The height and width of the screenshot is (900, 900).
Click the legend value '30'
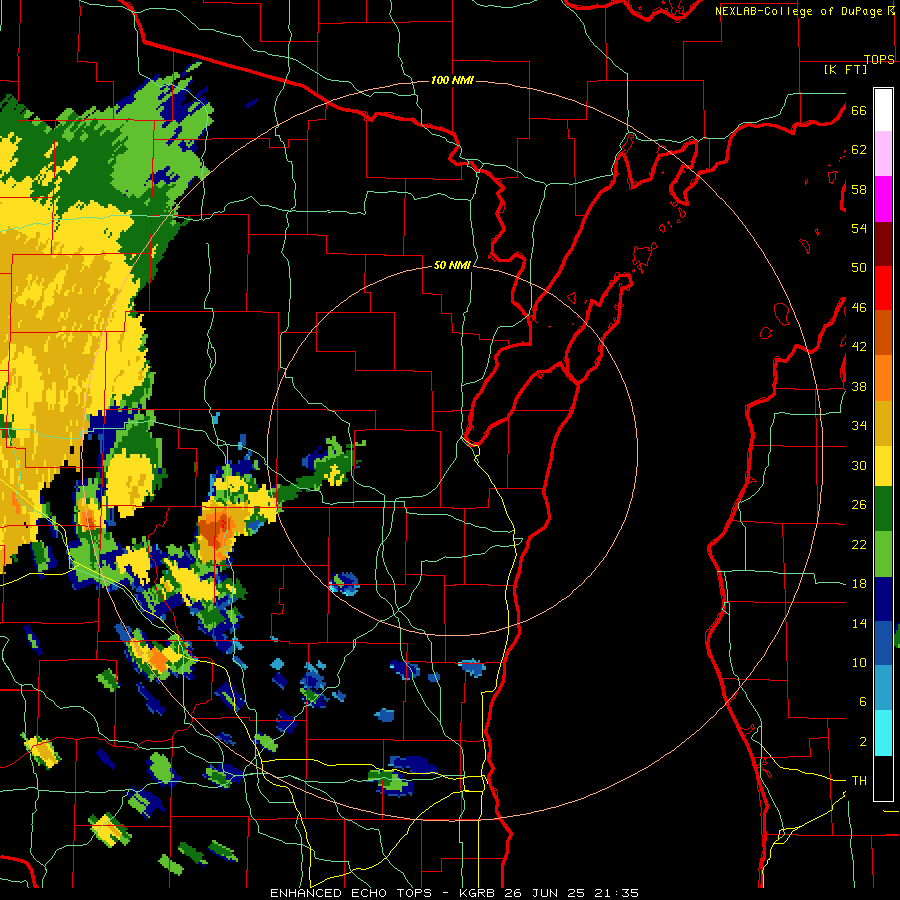(859, 465)
